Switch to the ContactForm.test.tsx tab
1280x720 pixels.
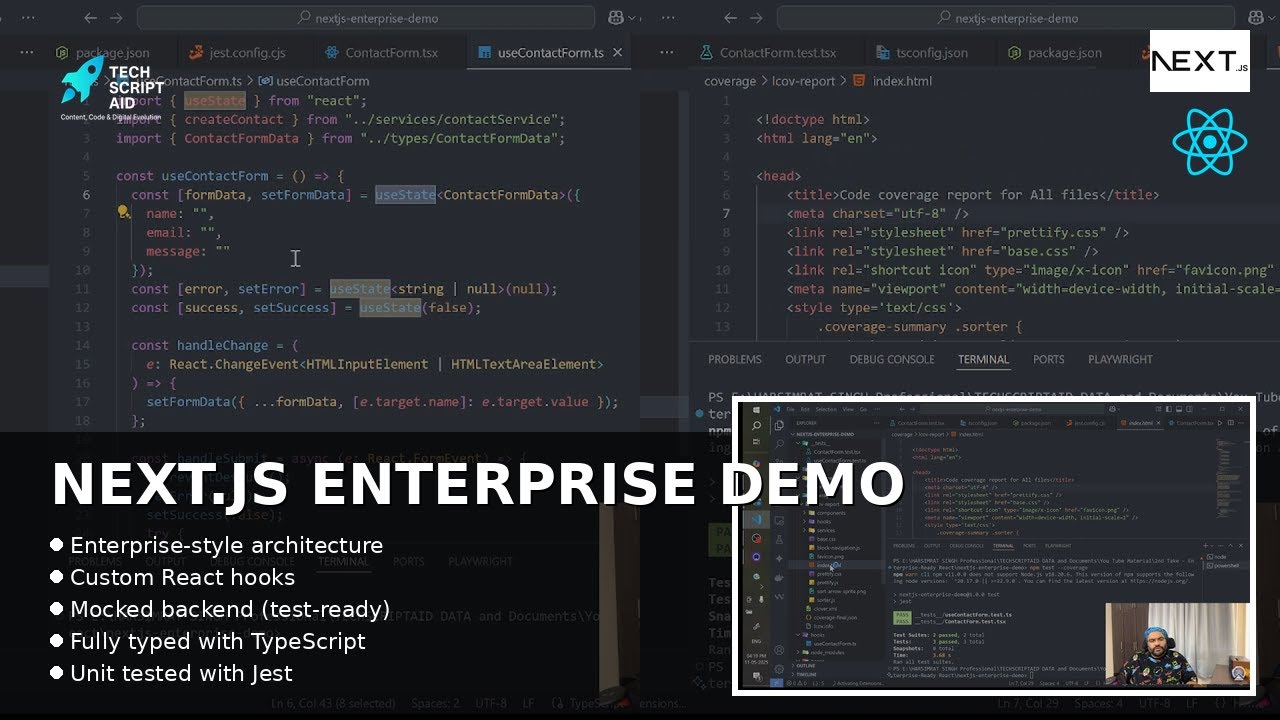[767, 53]
